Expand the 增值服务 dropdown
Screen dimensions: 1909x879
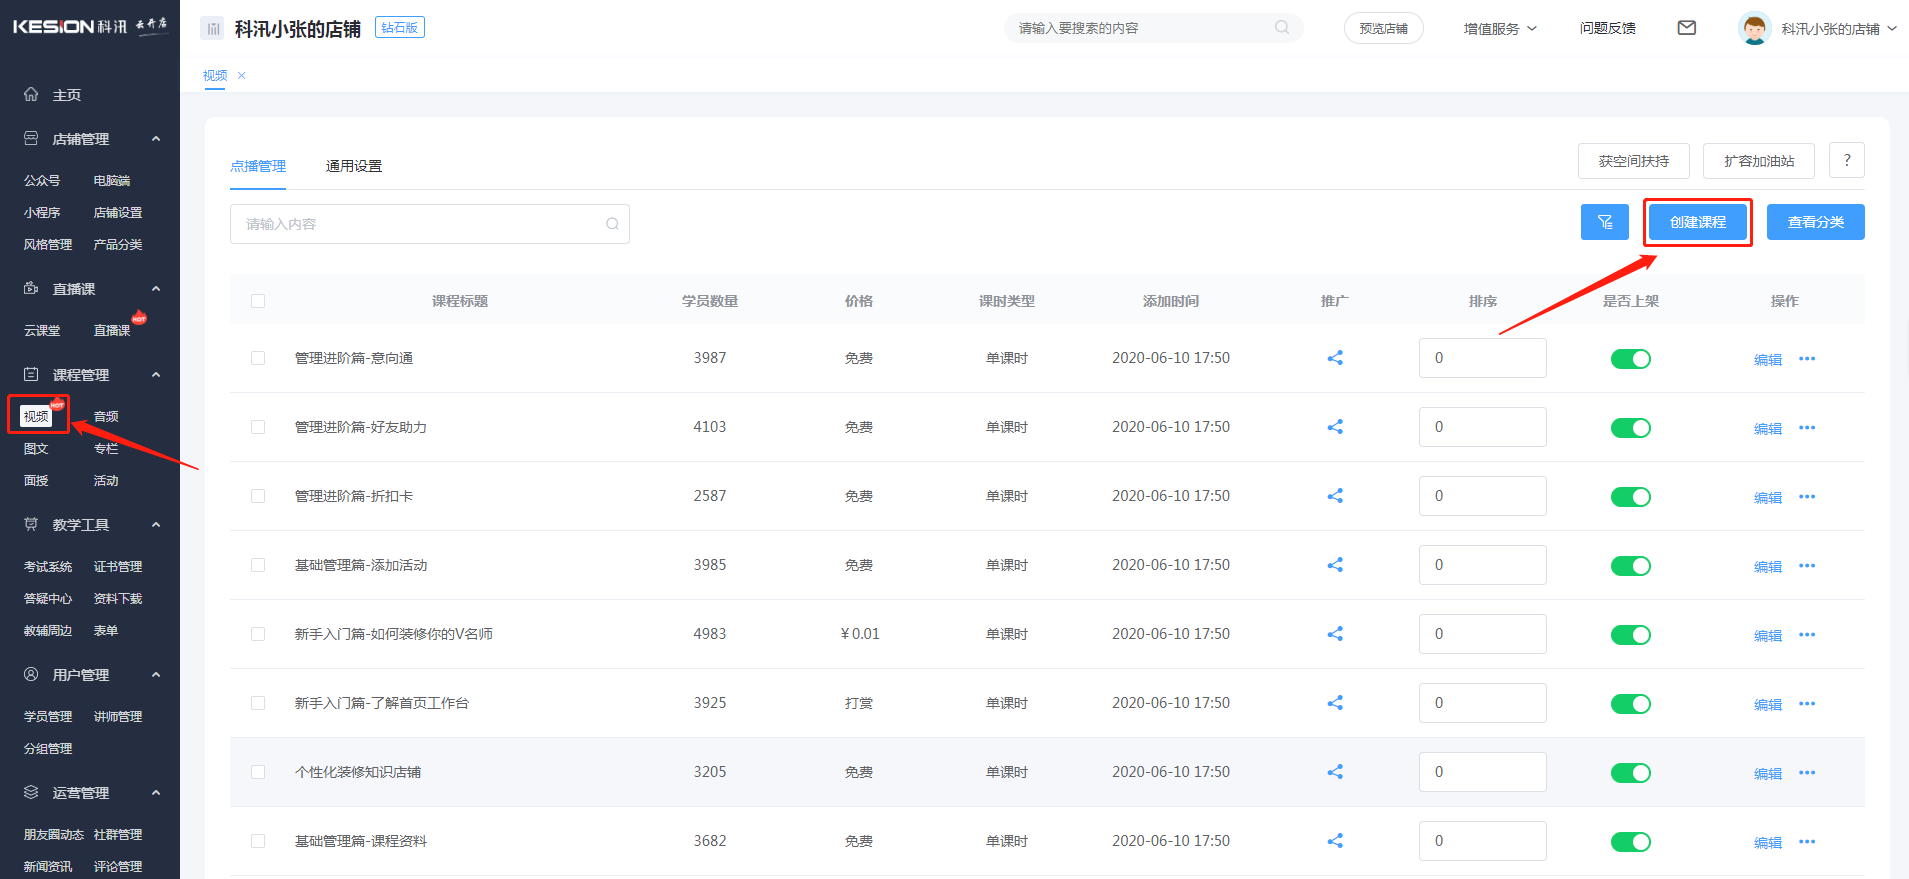click(x=1499, y=29)
